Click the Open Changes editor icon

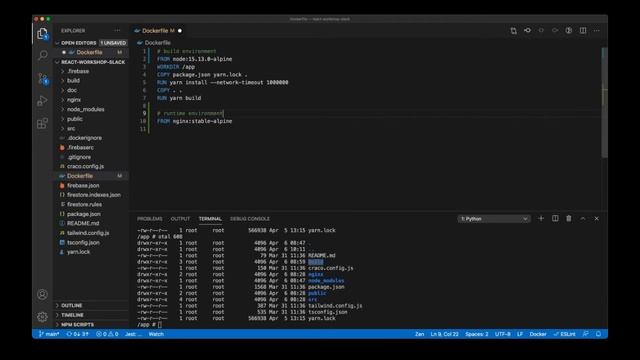click(513, 31)
